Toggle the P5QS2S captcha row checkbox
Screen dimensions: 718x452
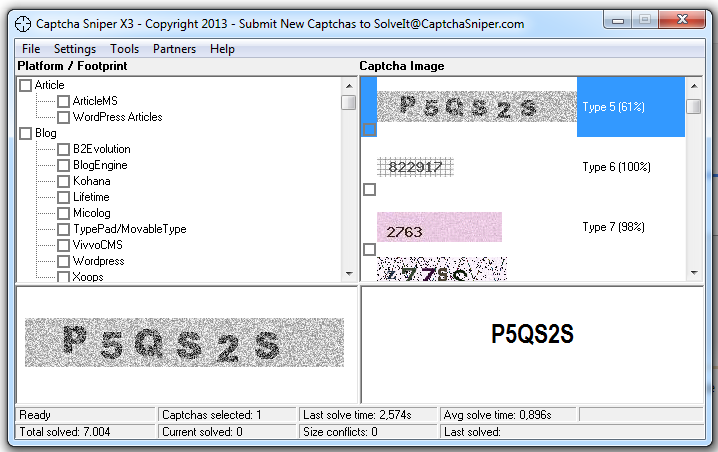[370, 130]
